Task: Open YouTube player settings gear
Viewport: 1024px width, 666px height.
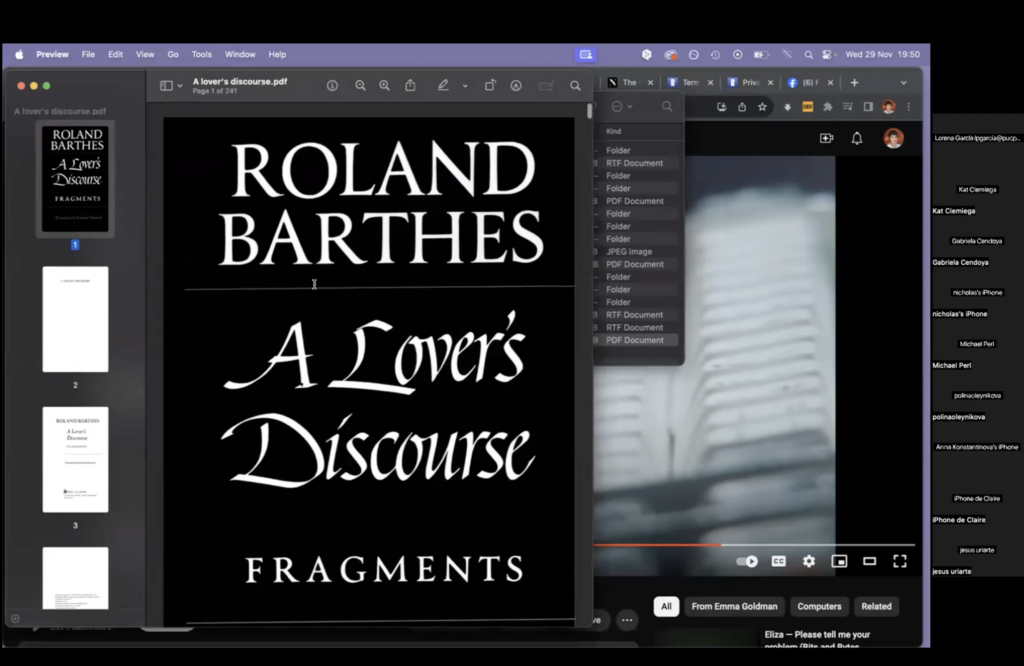Action: (808, 561)
